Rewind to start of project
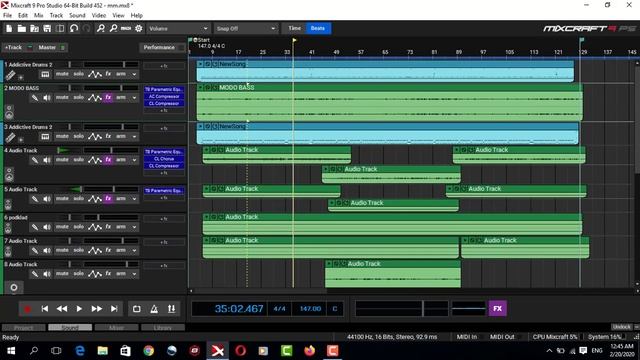This screenshot has width=640, height=360. [44, 309]
